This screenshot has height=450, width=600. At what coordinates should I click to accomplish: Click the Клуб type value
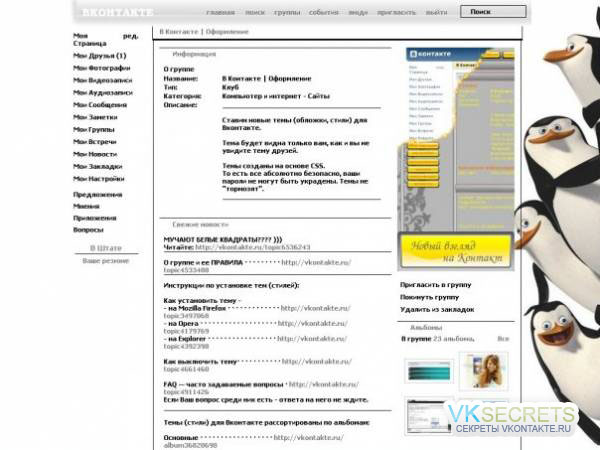coord(230,87)
